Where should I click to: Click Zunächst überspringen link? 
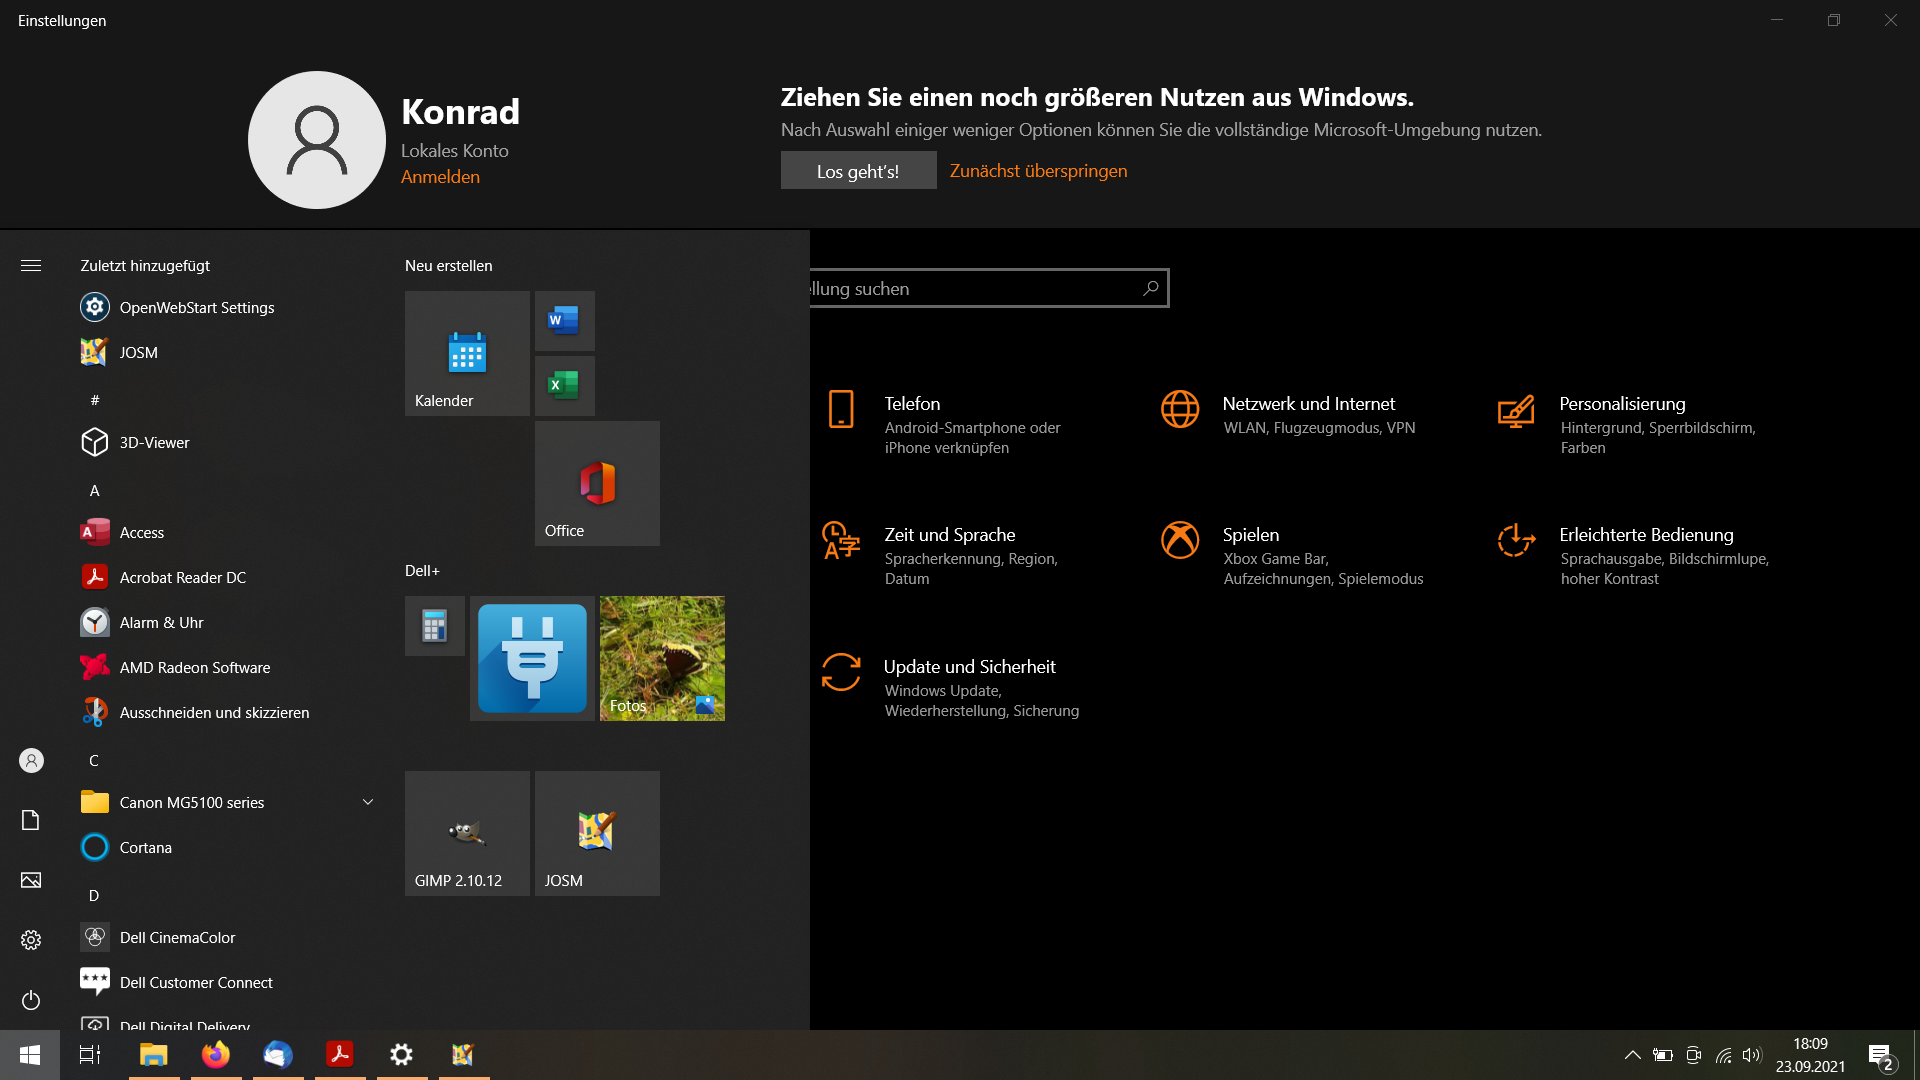tap(1038, 171)
